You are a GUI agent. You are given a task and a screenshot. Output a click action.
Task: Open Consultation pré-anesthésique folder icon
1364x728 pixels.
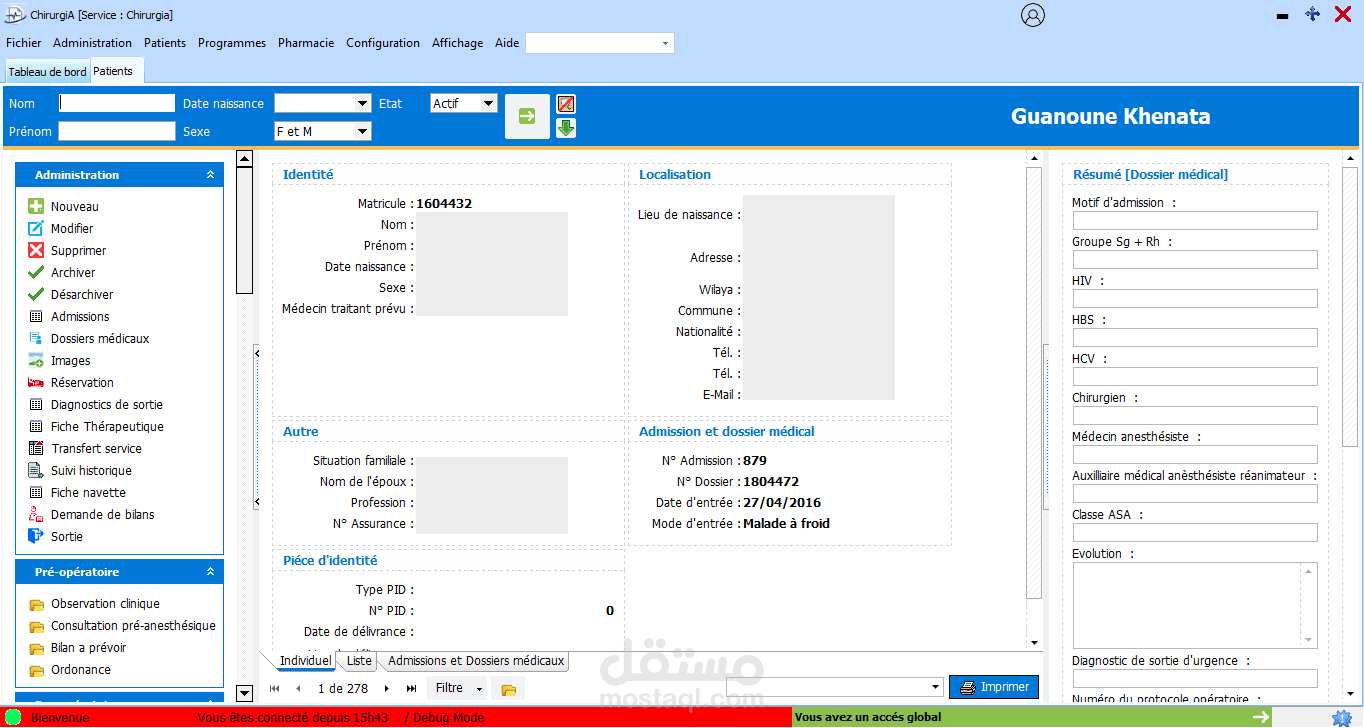coord(36,626)
